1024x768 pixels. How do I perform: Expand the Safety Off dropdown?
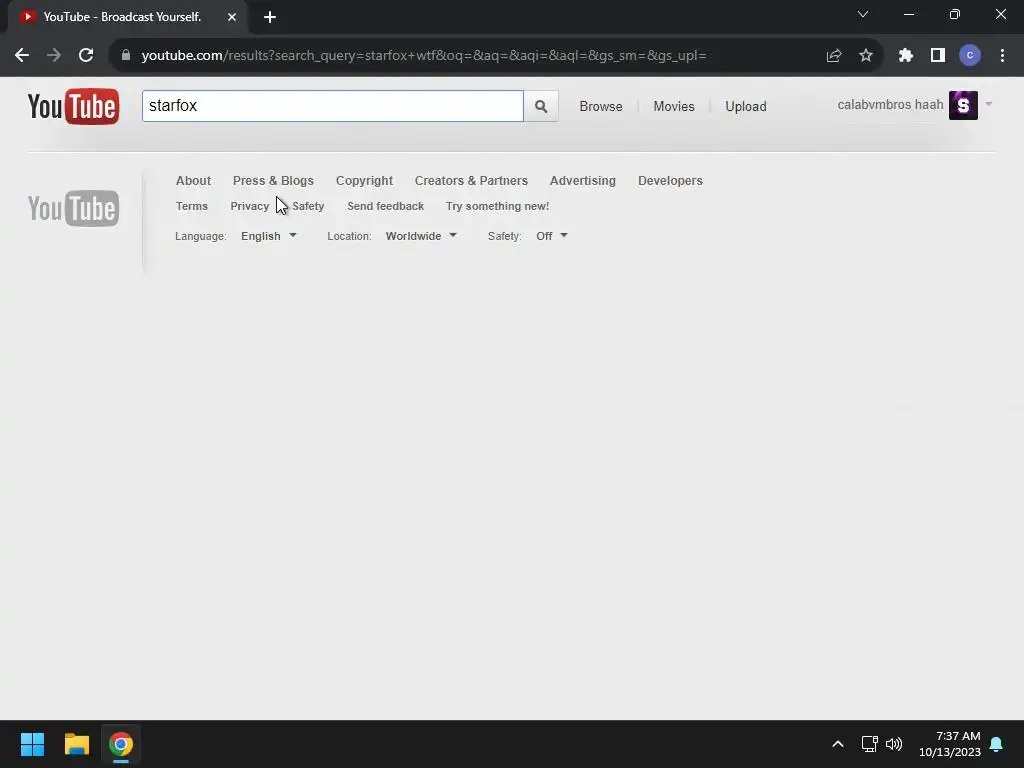(x=551, y=236)
